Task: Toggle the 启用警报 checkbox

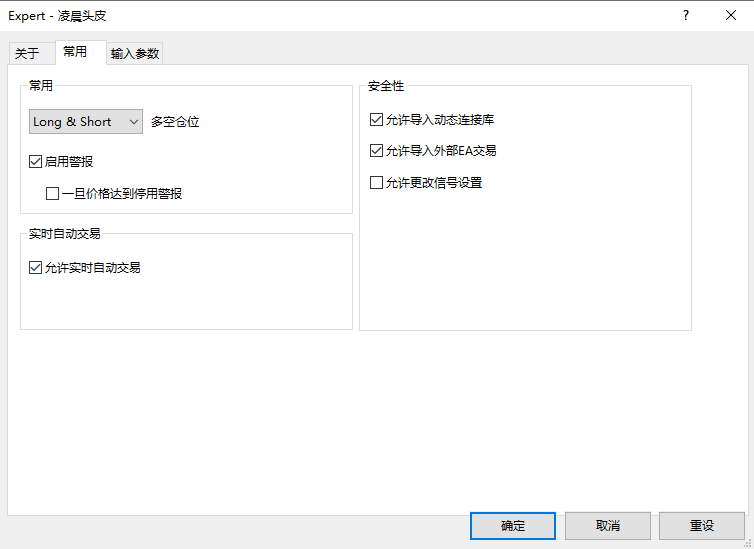Action: (x=36, y=162)
